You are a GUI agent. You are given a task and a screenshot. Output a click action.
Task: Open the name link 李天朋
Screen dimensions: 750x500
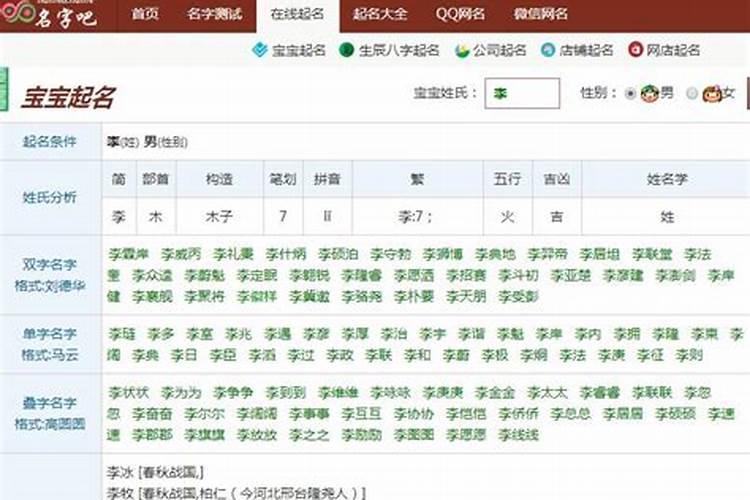point(466,296)
